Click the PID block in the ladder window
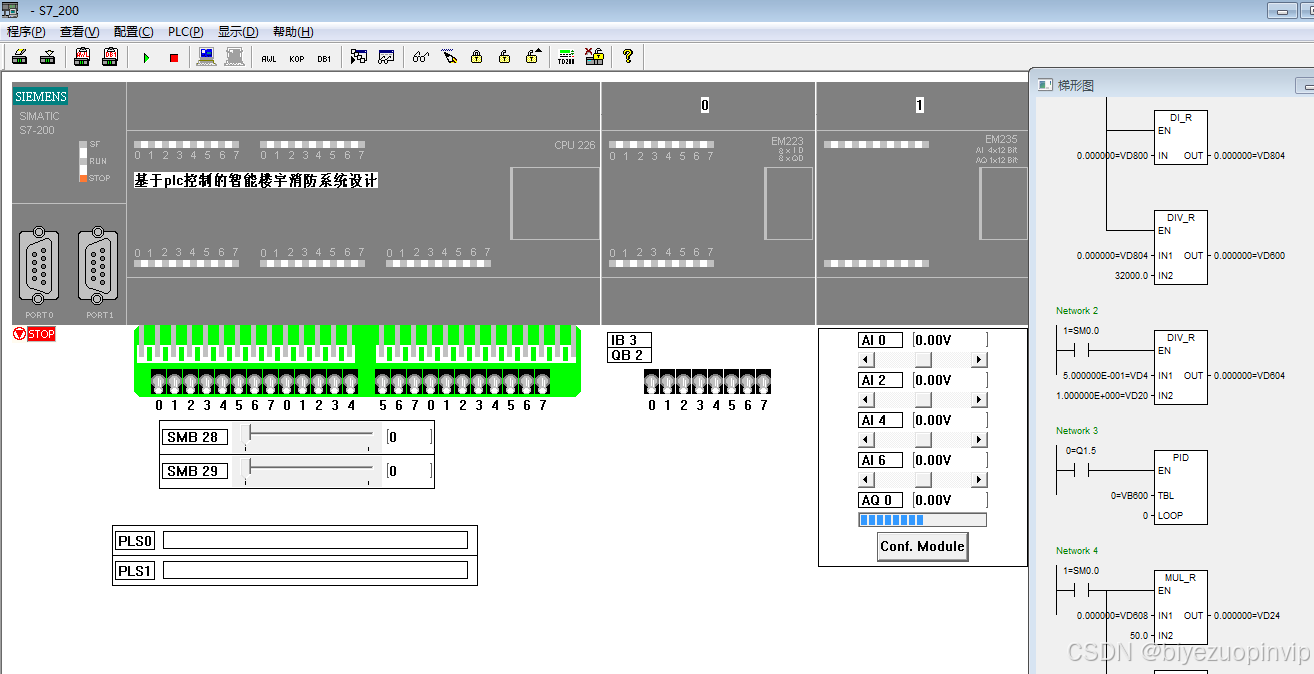Viewport: 1314px width, 674px height. click(x=1181, y=487)
